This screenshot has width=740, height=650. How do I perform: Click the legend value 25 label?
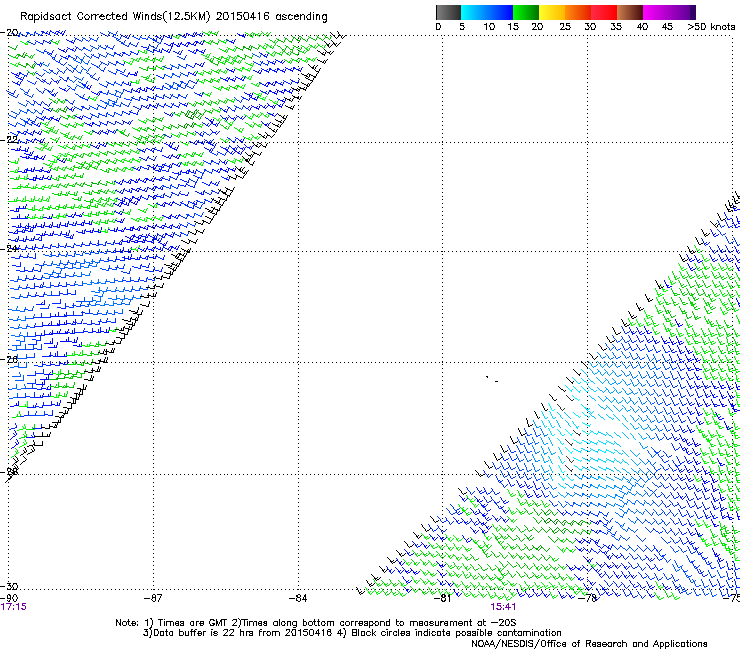tap(565, 27)
